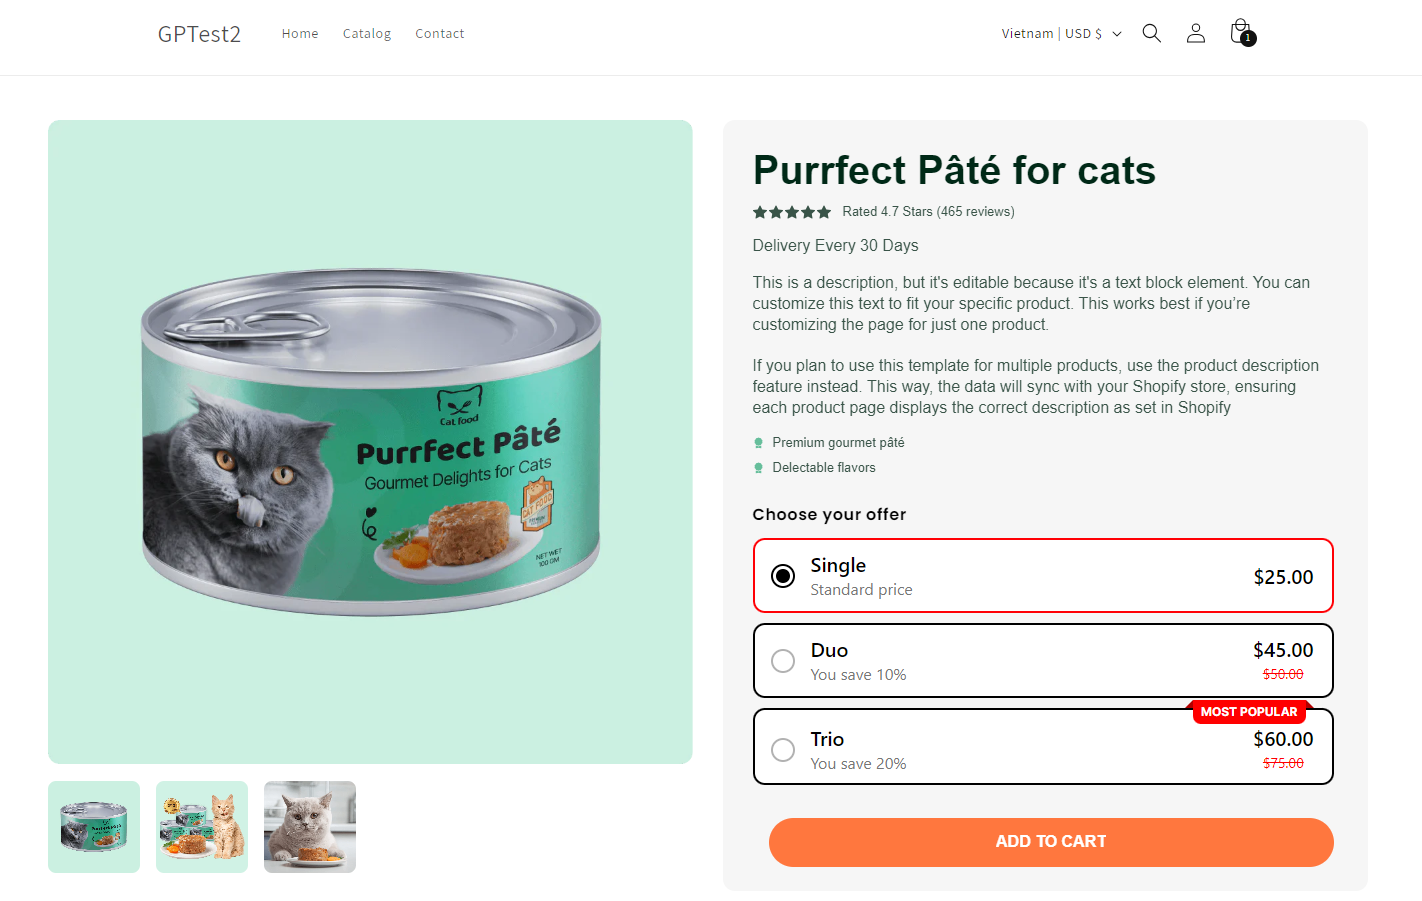Open the Catalog menu item
1422x901 pixels.
pyautogui.click(x=367, y=34)
